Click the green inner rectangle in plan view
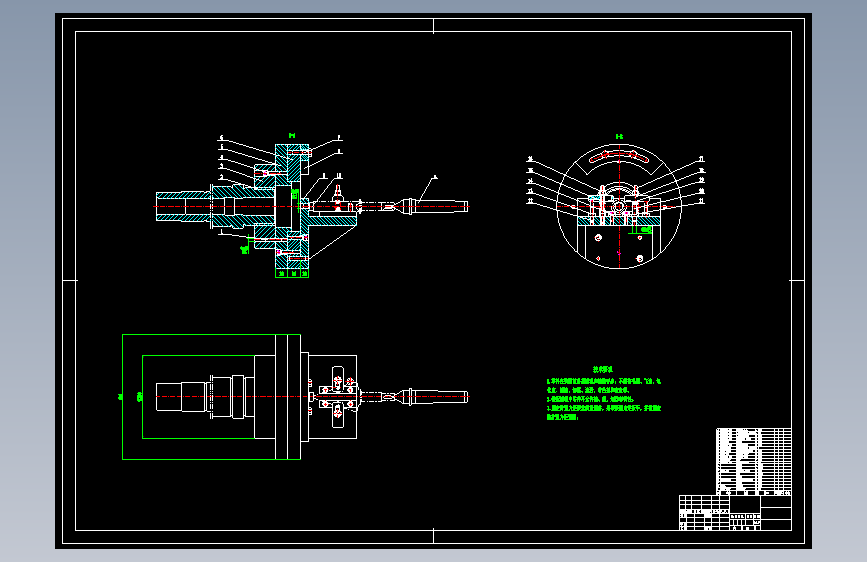 (199, 397)
